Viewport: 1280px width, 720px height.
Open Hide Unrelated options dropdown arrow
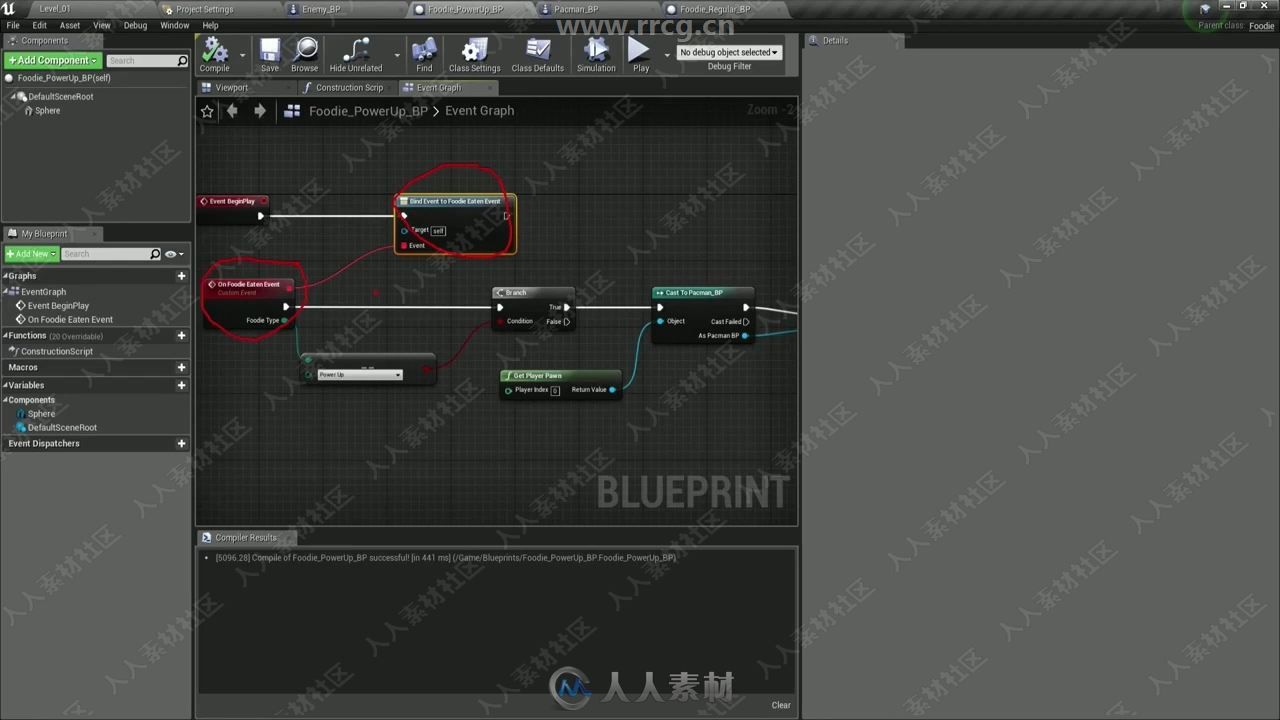point(397,55)
